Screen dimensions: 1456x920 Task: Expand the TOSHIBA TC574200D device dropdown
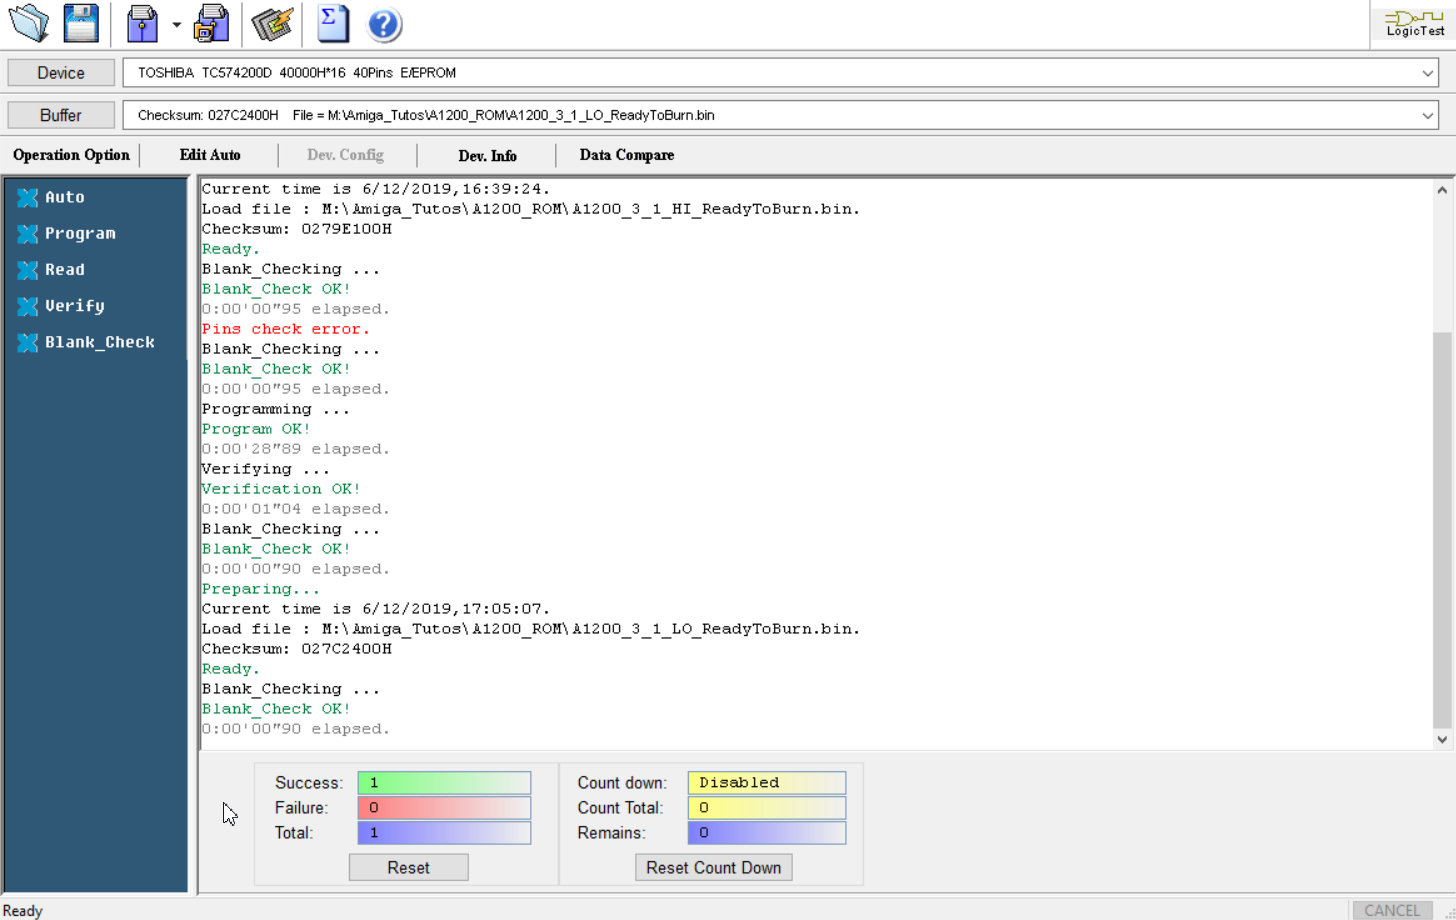tap(1427, 73)
